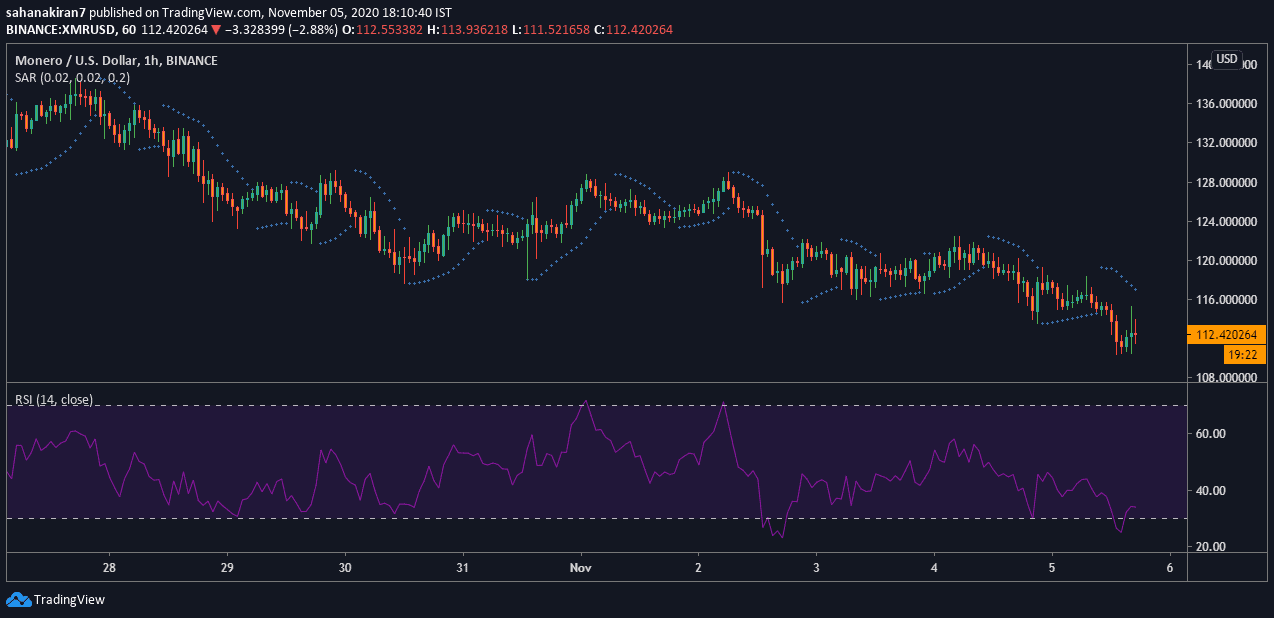Click the 136.000000 price axis label
The image size is (1274, 618).
click(x=1226, y=104)
